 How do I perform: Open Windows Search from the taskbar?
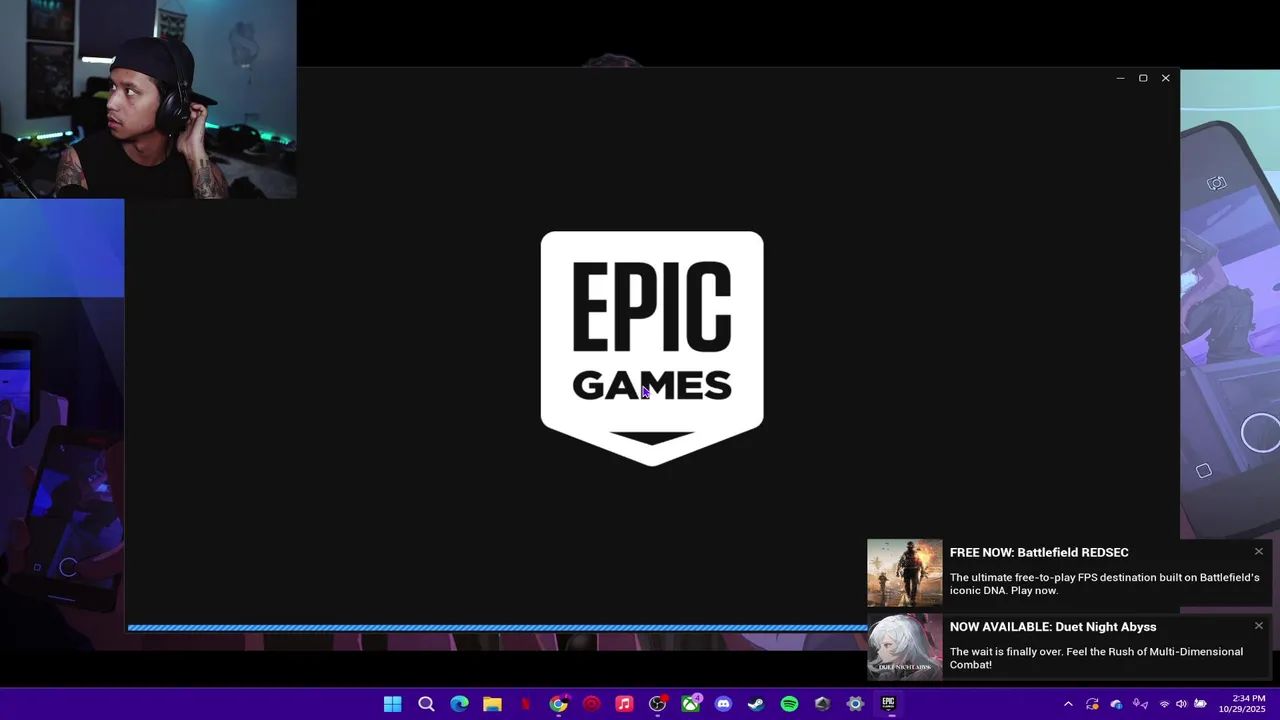point(426,704)
